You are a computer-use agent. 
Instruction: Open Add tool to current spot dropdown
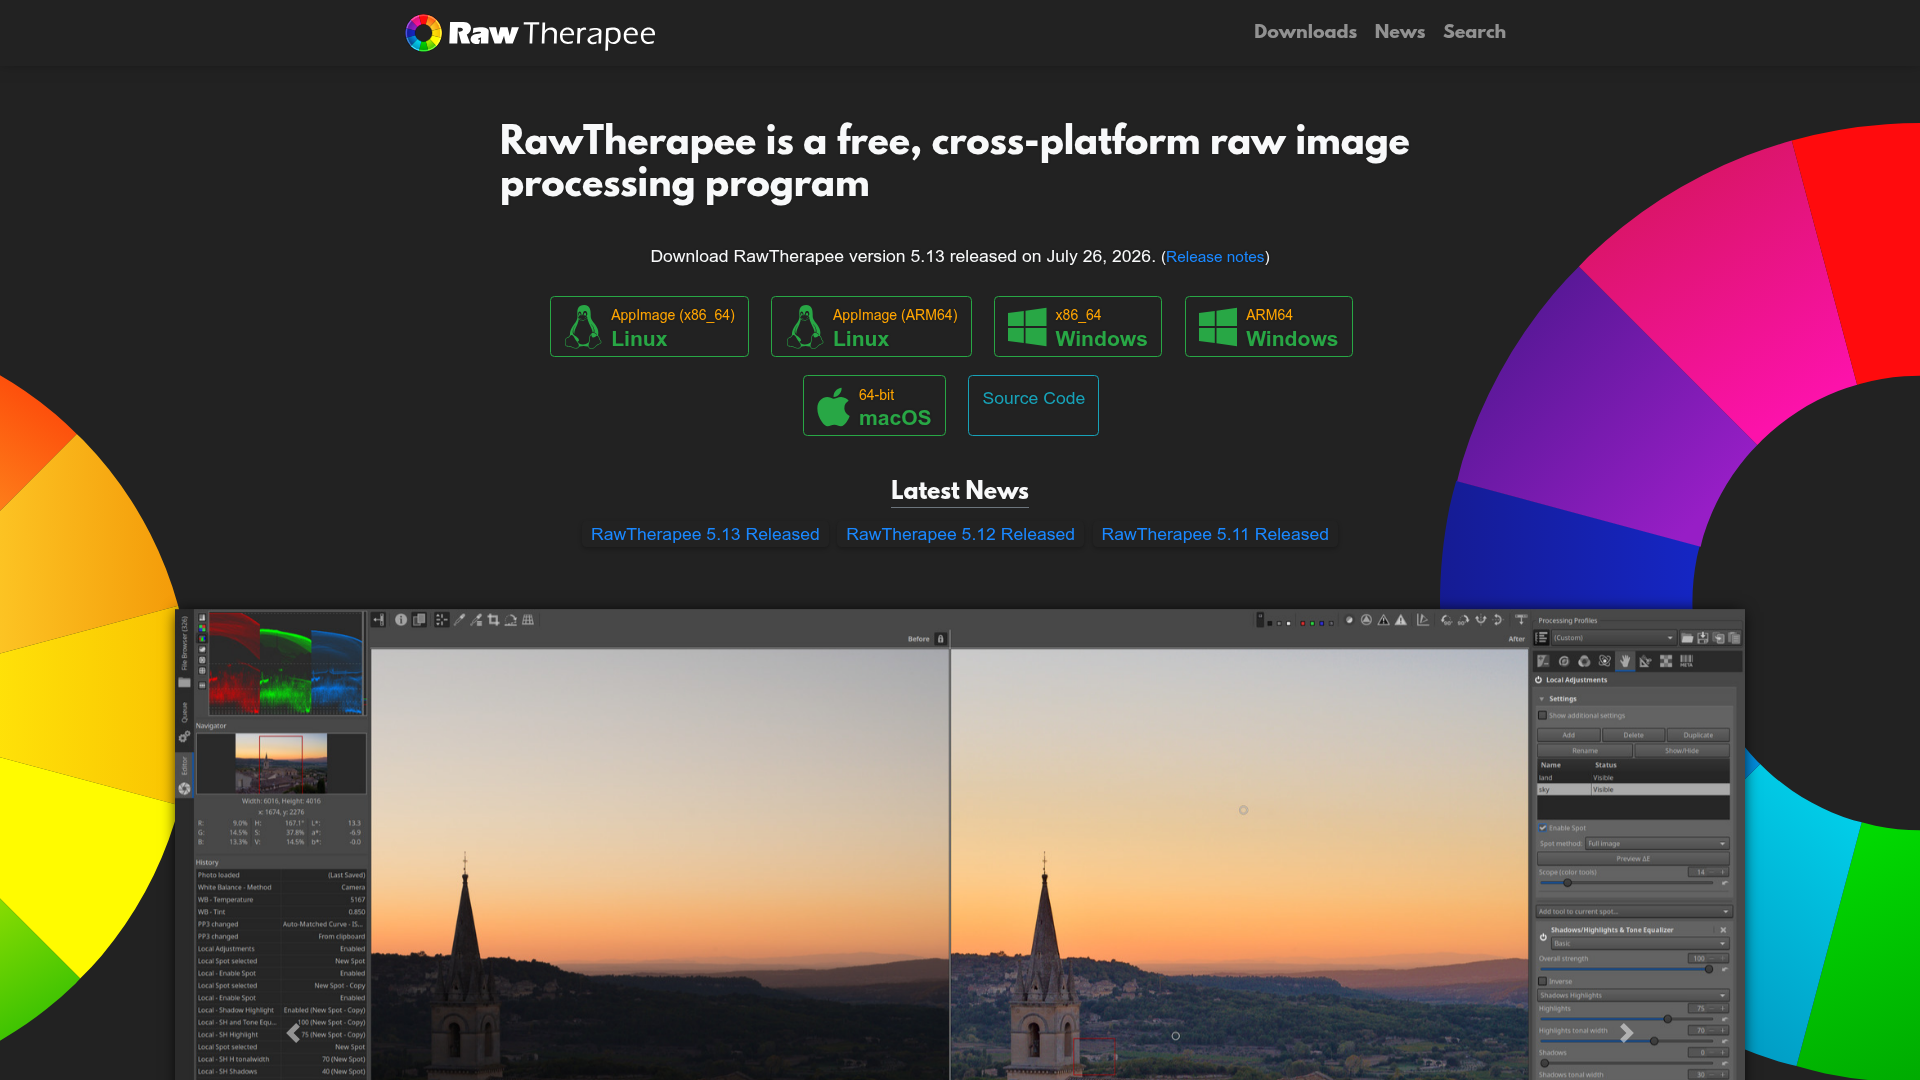tap(1633, 911)
